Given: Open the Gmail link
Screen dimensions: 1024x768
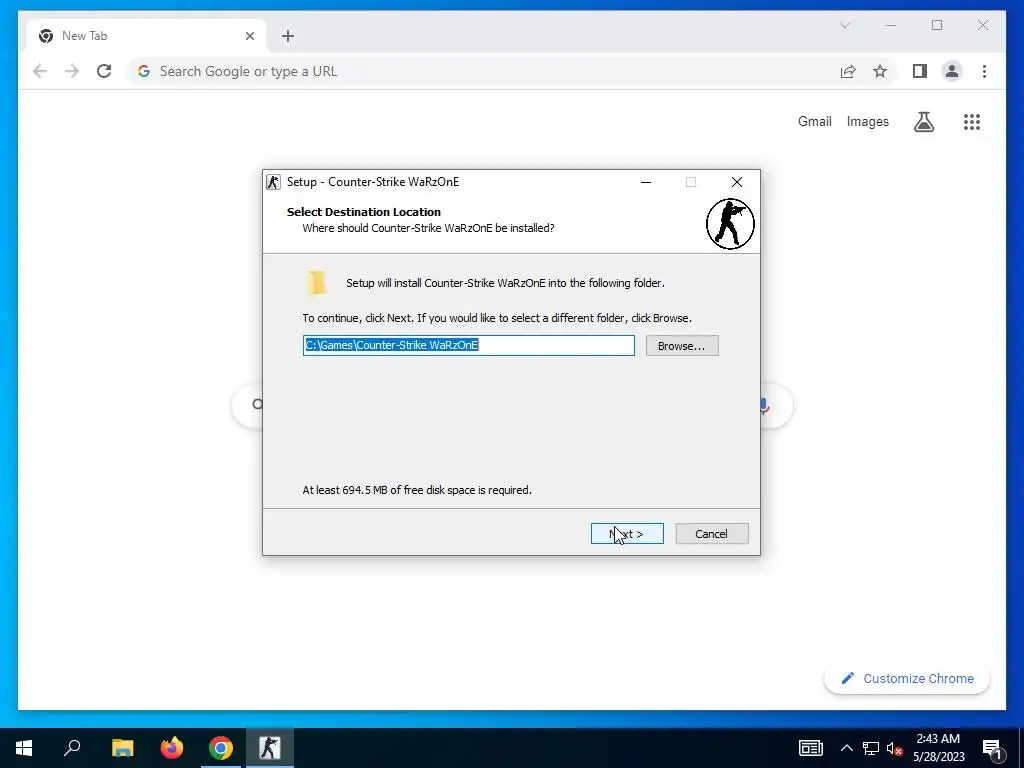Looking at the screenshot, I should [x=814, y=121].
